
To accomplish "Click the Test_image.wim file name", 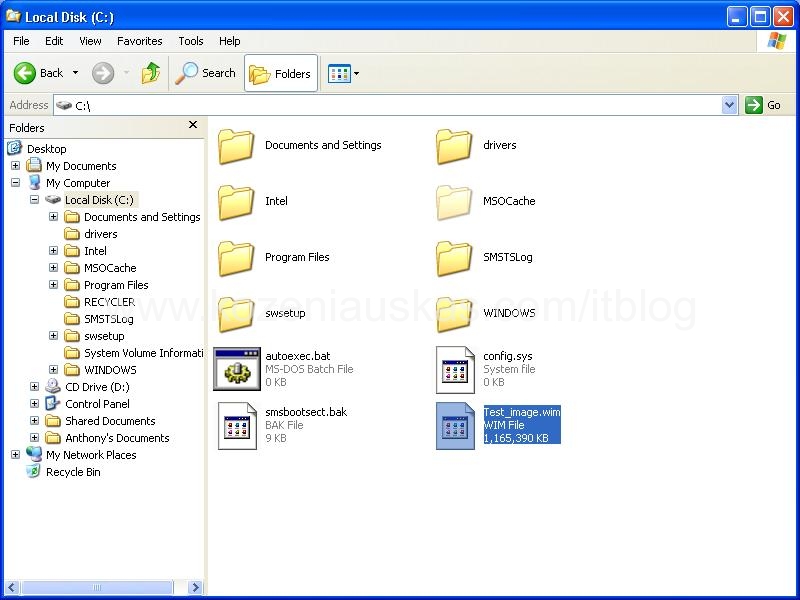I will coord(521,412).
